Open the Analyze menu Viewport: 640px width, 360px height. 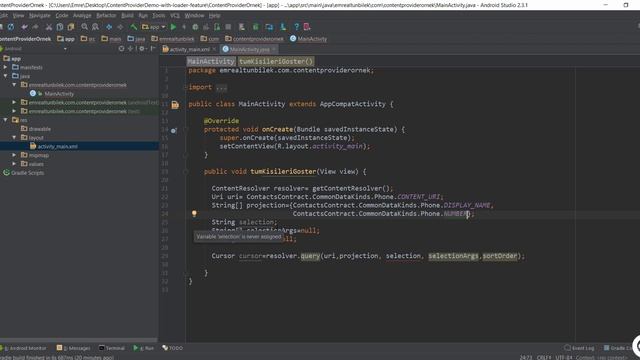tap(82, 16)
